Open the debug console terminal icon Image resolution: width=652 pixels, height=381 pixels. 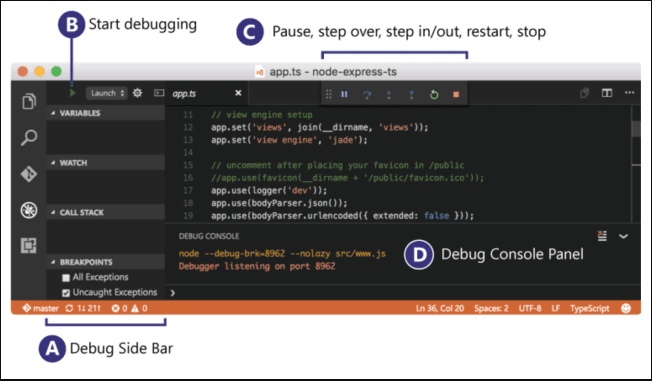coord(159,93)
